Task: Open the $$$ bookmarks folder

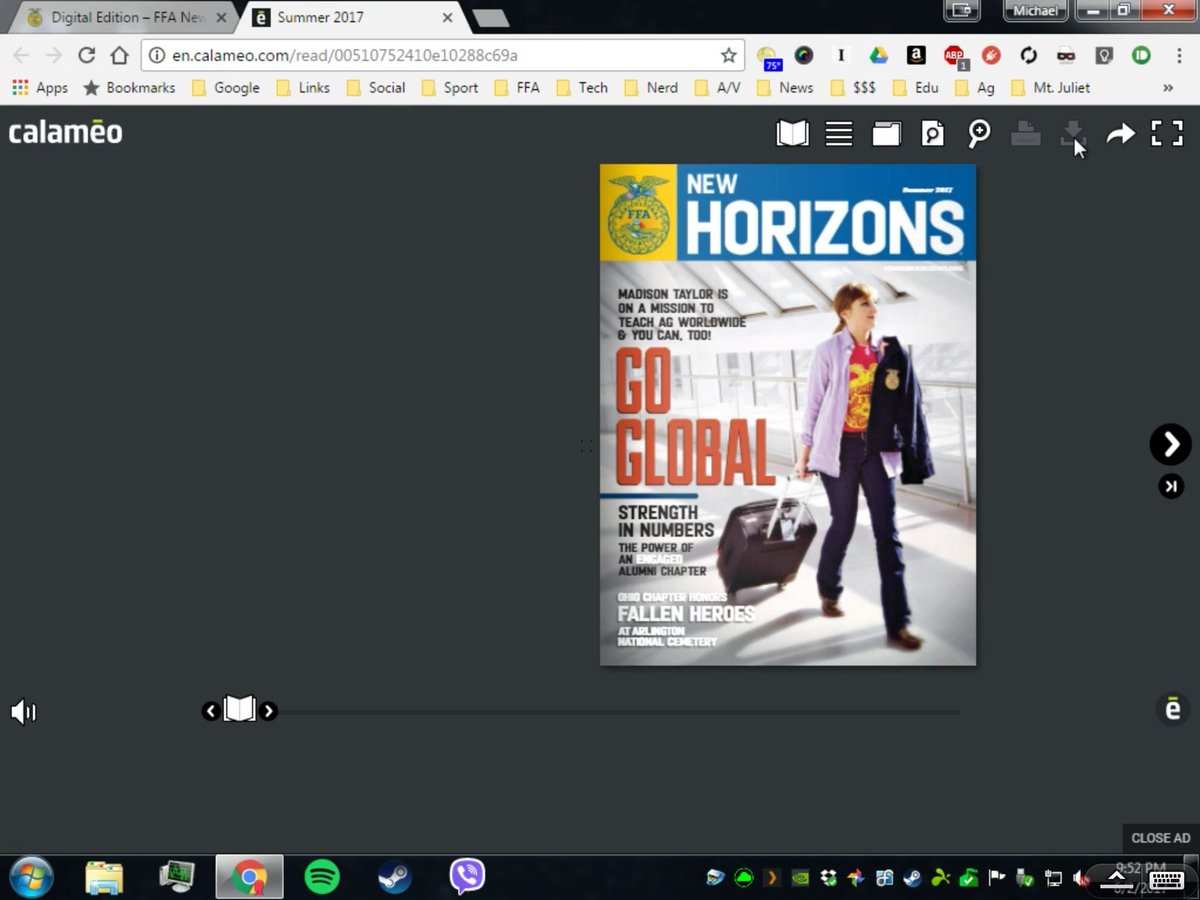Action: pos(853,88)
